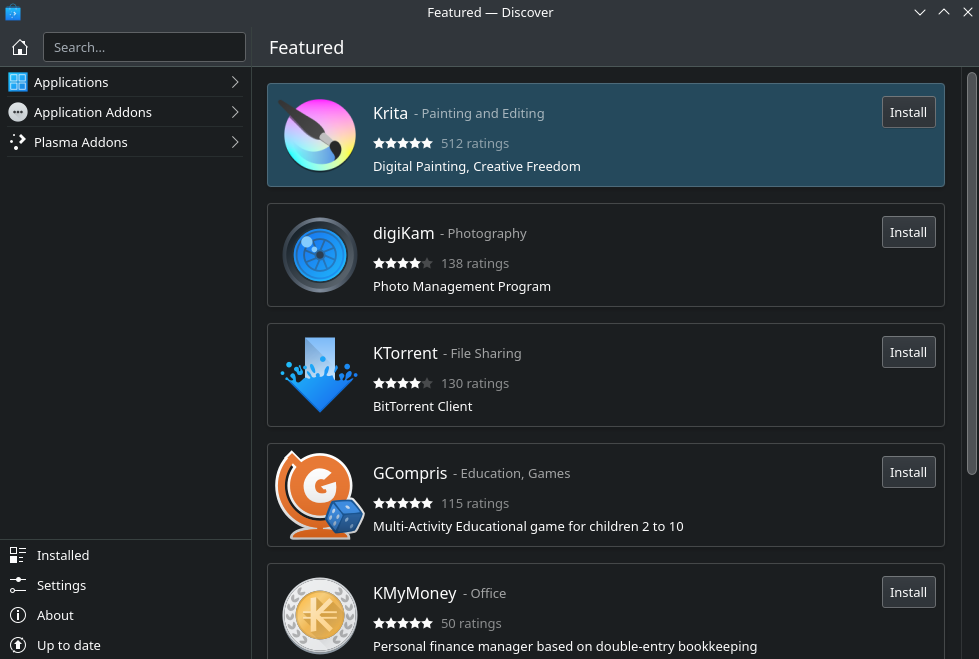Screen dimensions: 979x659
Task: Minimize the Discover window
Action: click(x=920, y=12)
